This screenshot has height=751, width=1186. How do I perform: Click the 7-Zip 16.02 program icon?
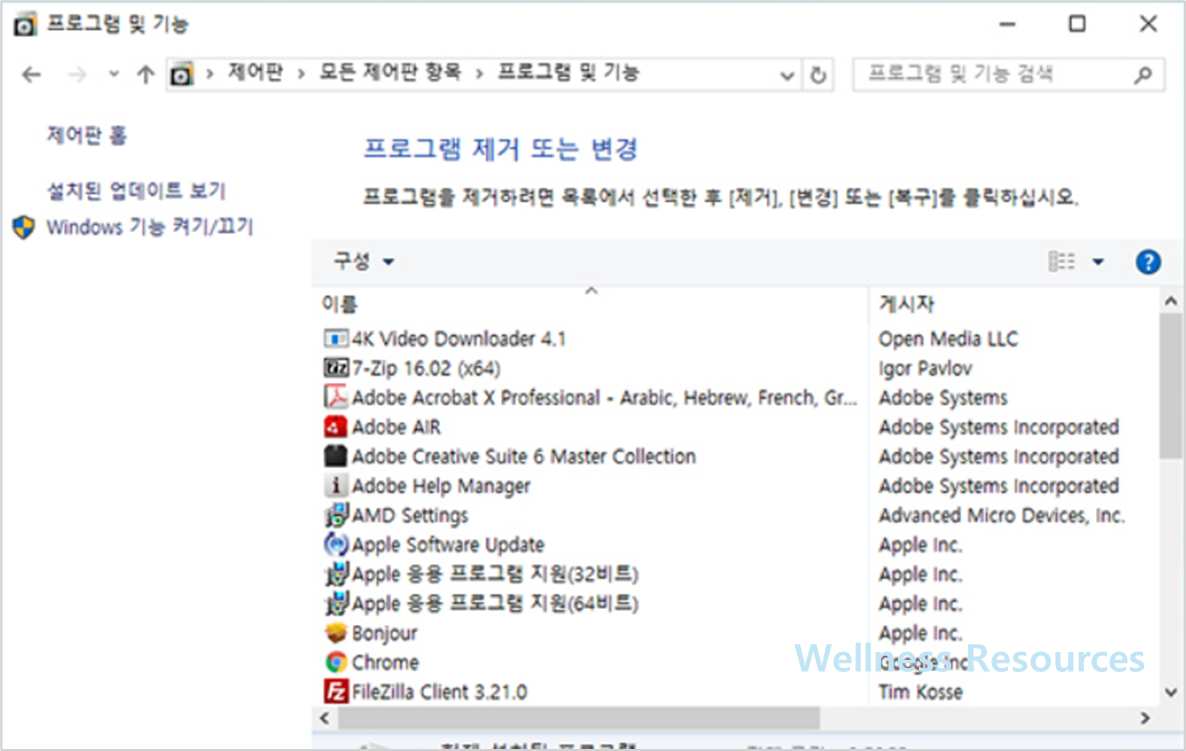336,368
